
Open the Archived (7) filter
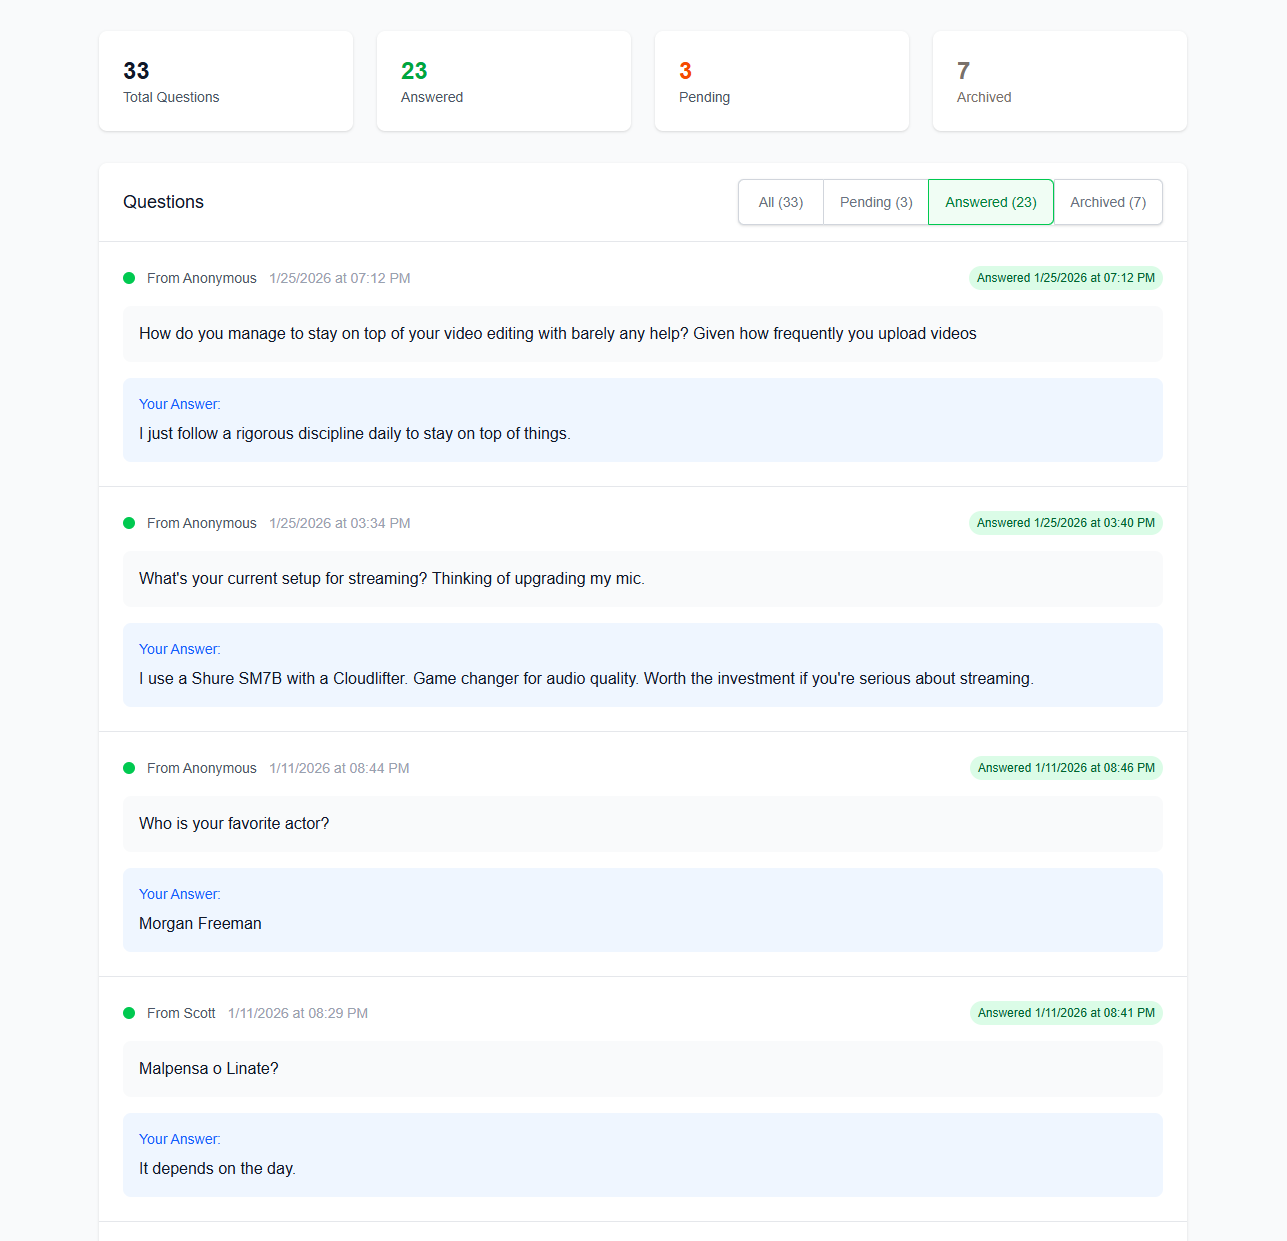pos(1107,202)
